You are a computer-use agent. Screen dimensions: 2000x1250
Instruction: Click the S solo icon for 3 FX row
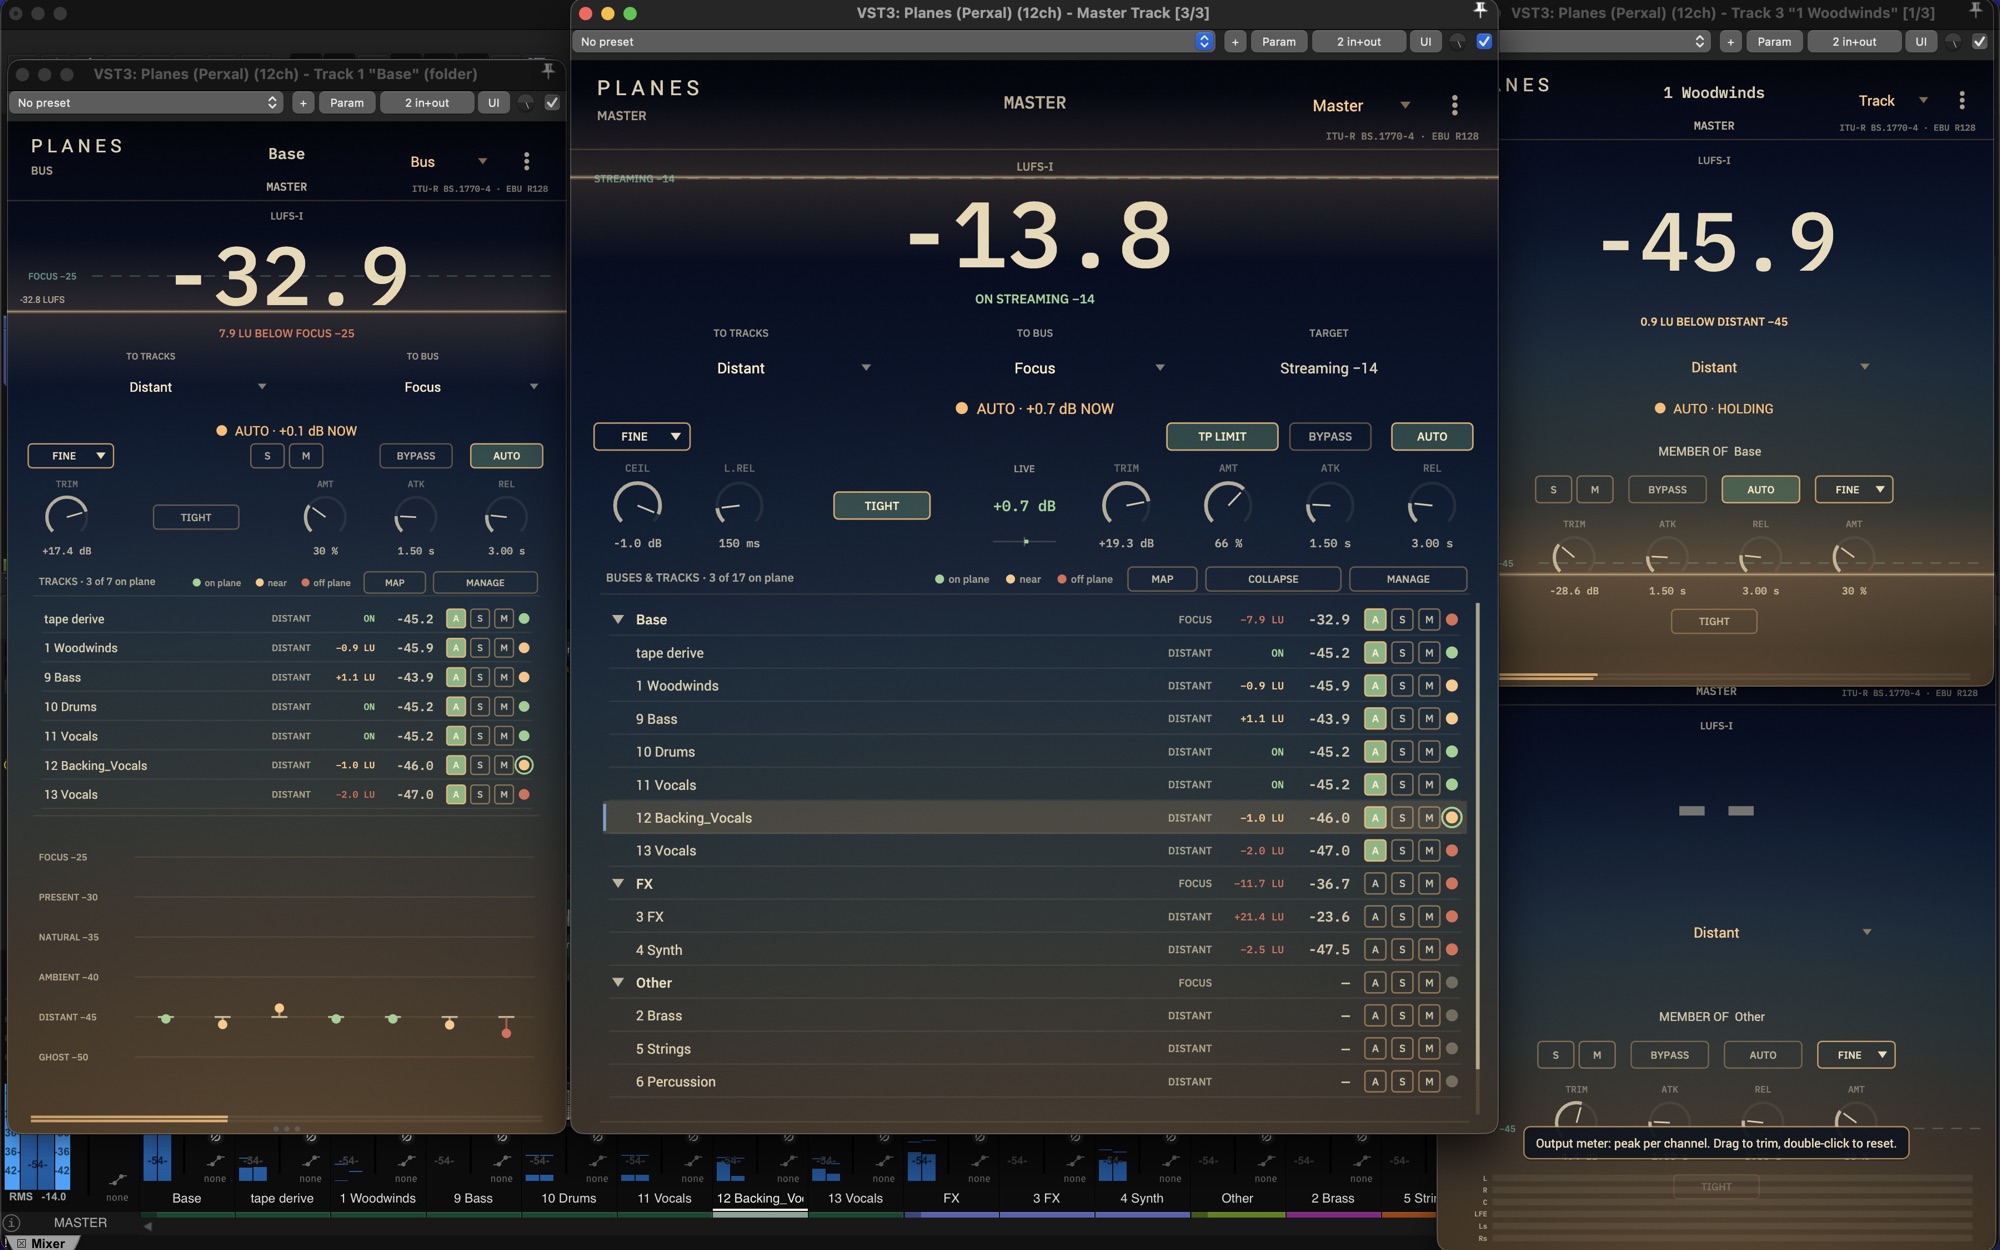click(1402, 917)
